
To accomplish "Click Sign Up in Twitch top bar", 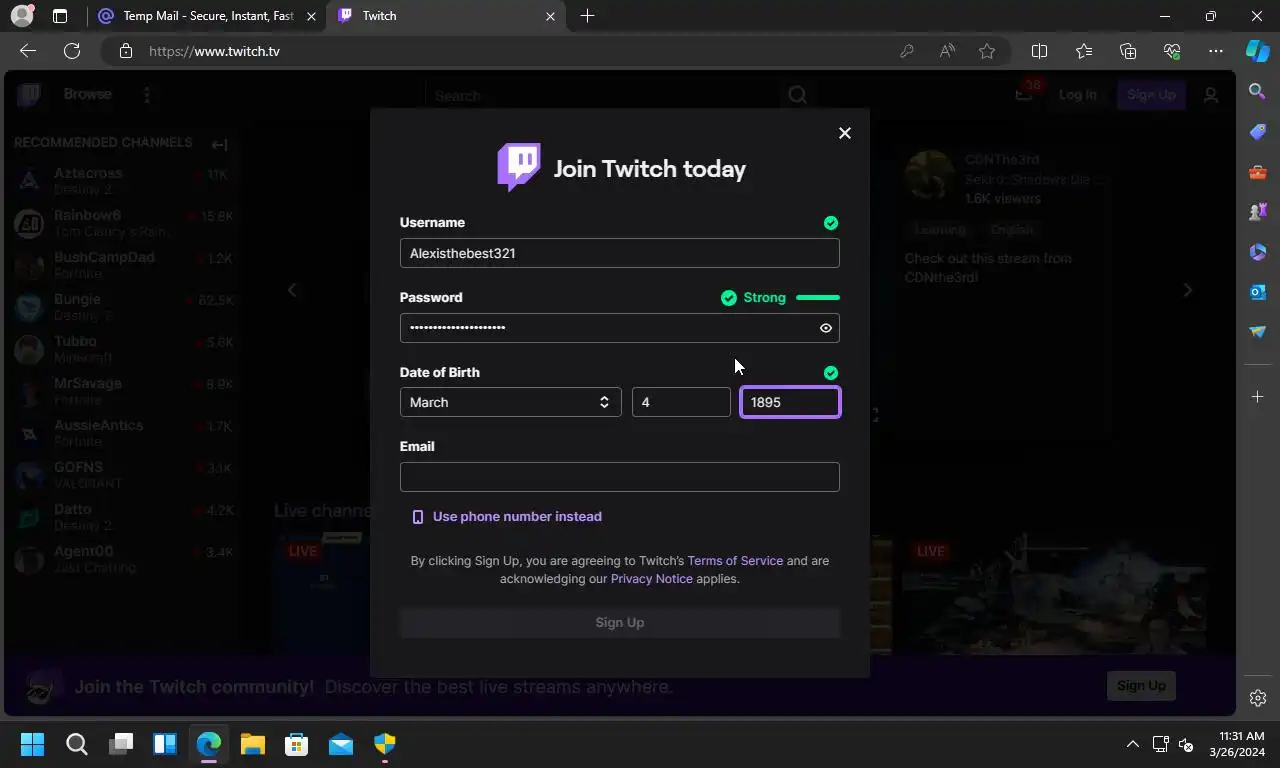I will (1151, 94).
